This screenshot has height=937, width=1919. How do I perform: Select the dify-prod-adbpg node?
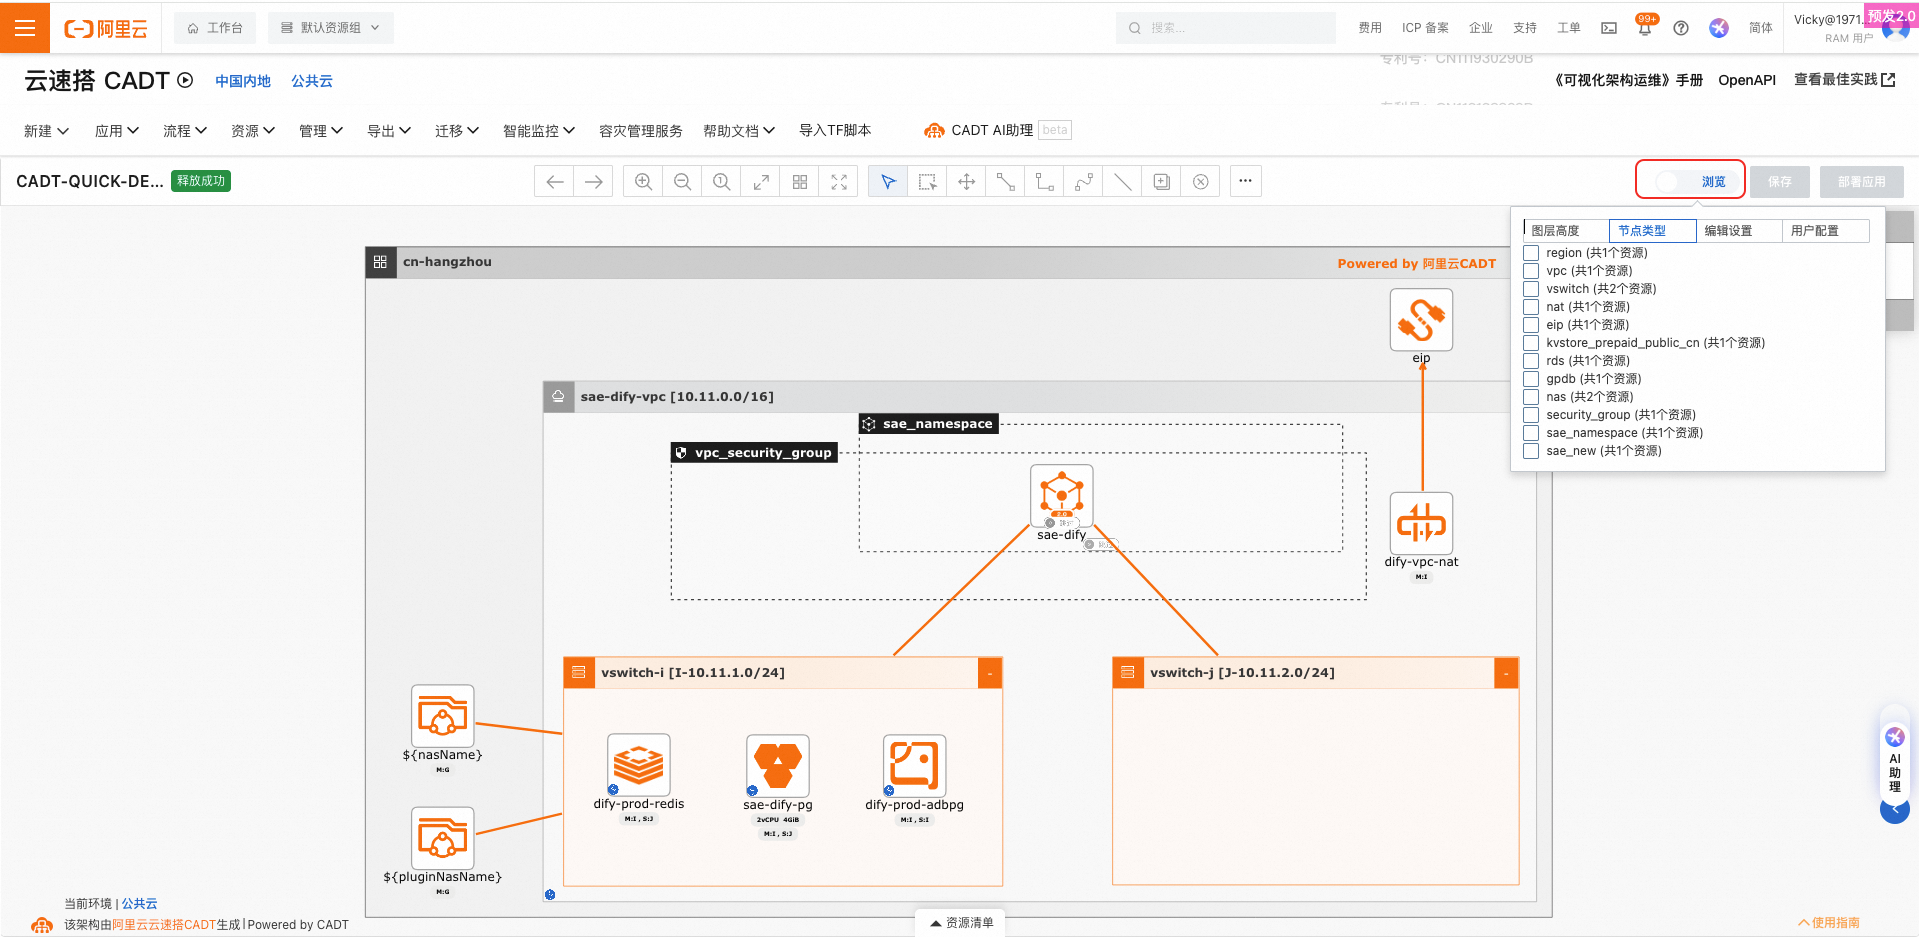coord(914,766)
